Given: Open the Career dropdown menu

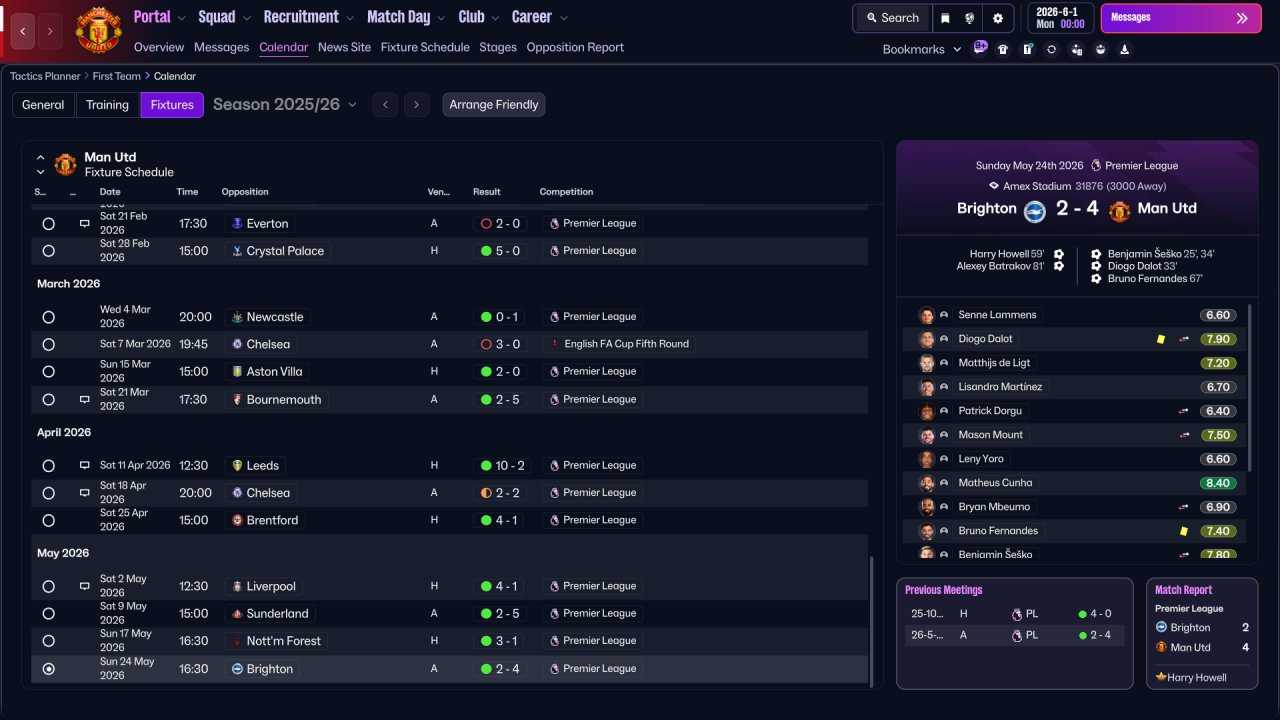Looking at the screenshot, I should tap(539, 17).
